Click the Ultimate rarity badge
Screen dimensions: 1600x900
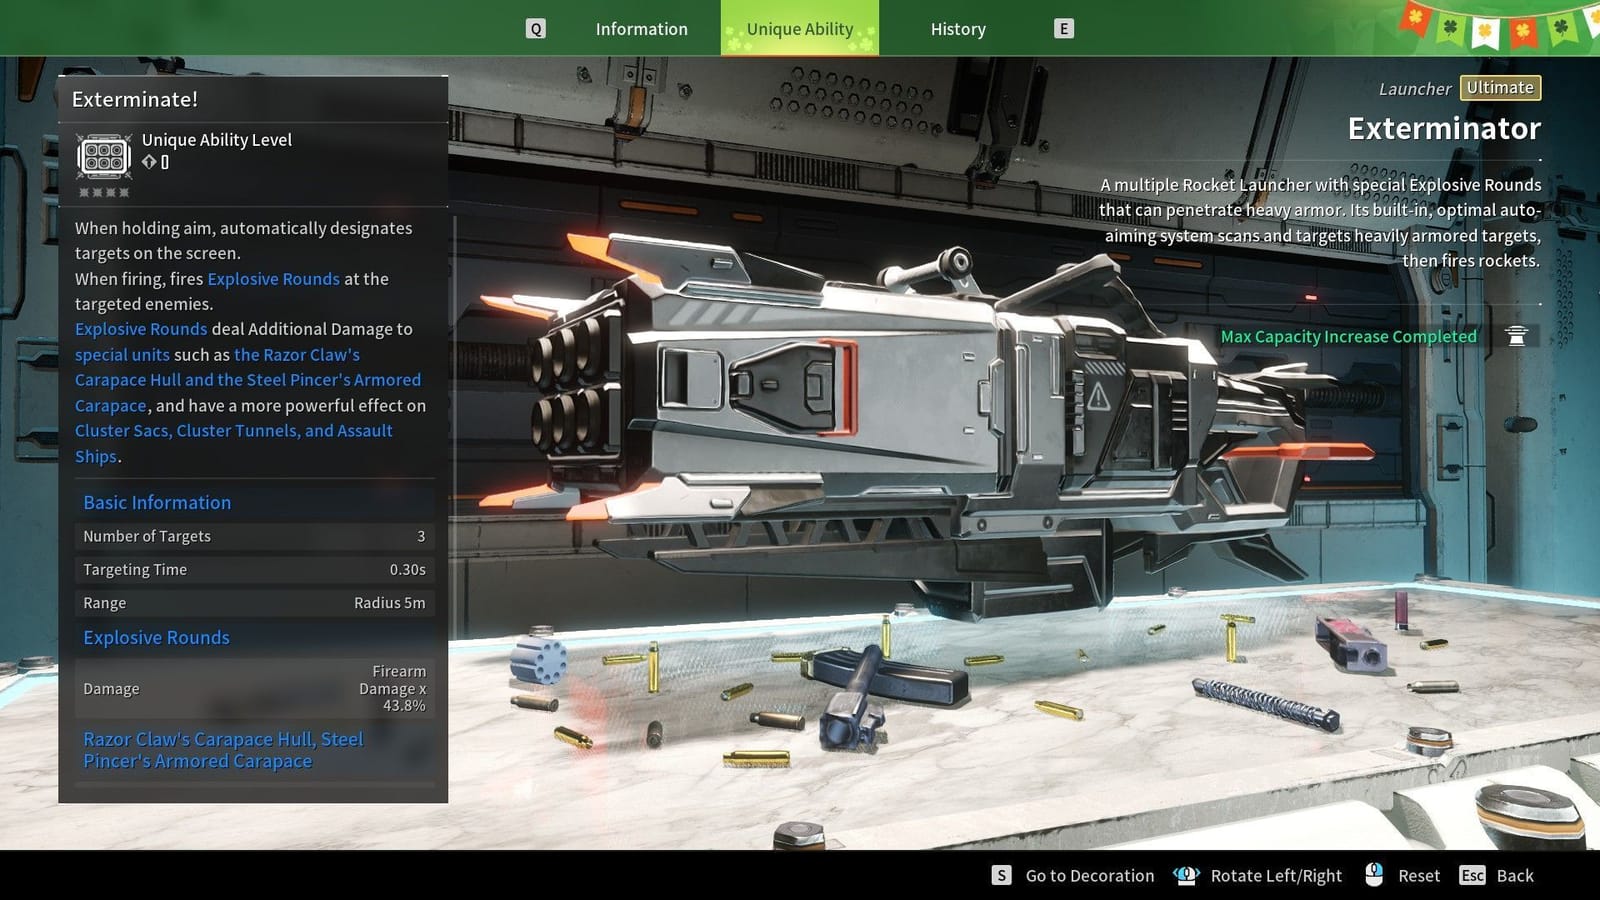[x=1499, y=87]
